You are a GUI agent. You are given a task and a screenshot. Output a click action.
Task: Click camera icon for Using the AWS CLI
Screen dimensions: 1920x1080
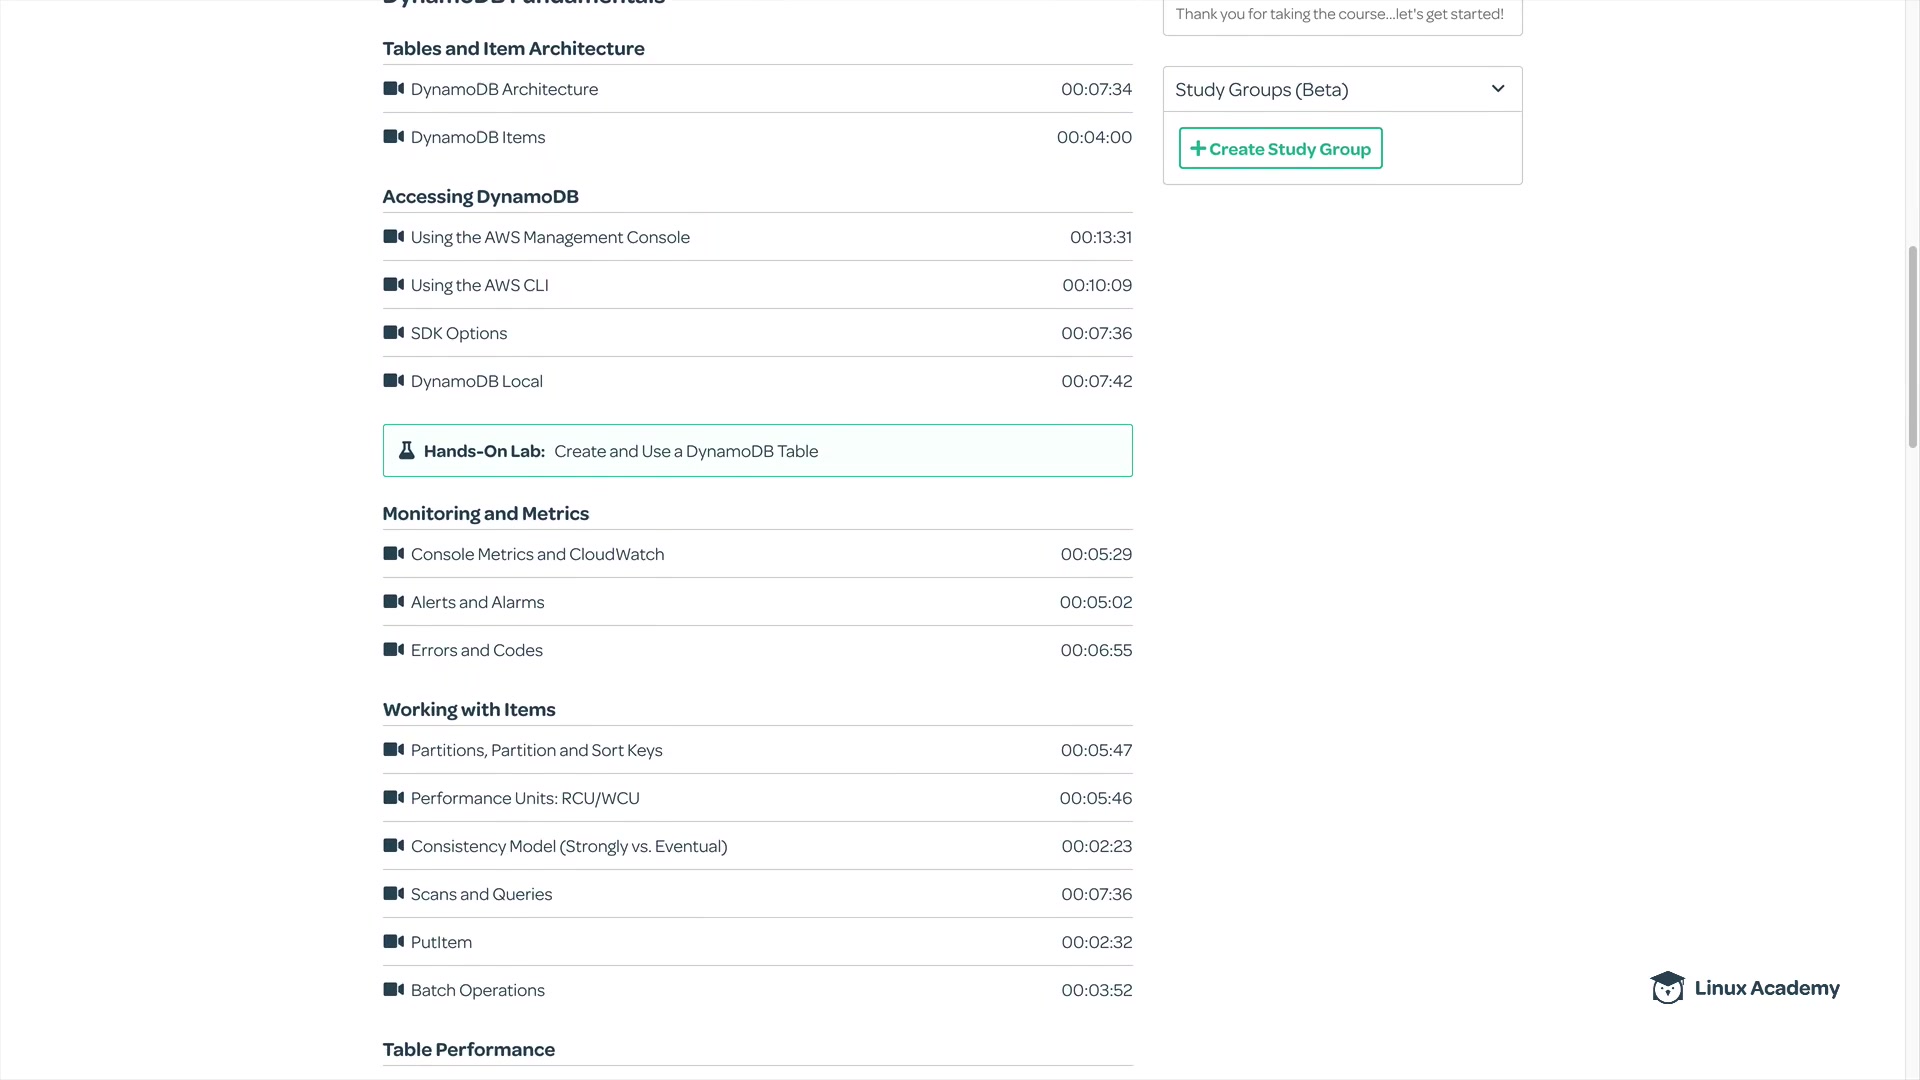coord(393,285)
